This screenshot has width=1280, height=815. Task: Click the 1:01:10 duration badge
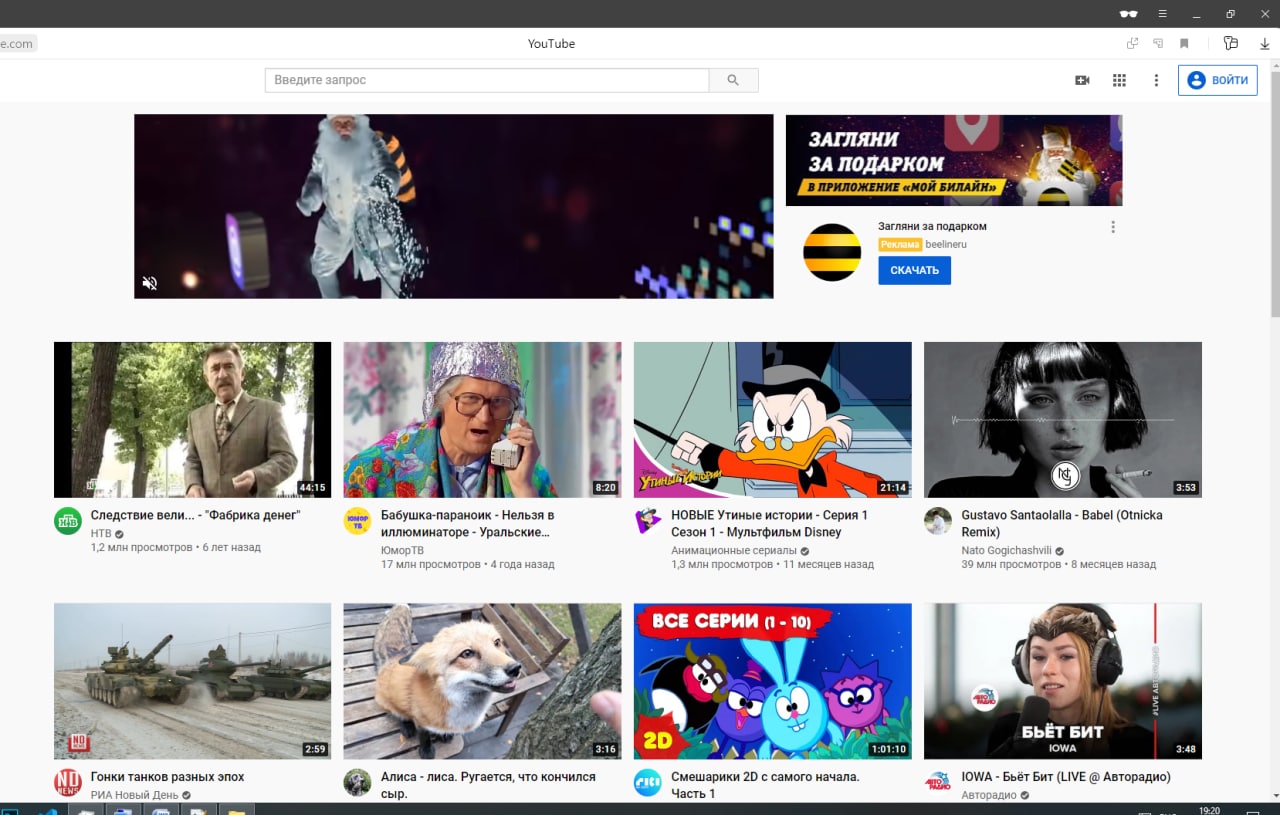888,749
